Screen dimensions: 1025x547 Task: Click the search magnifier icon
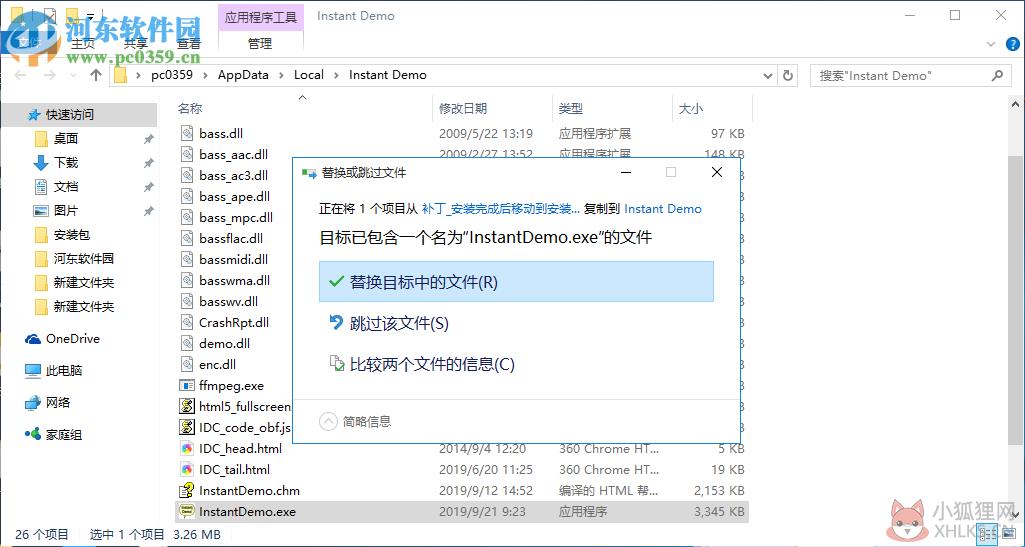(x=997, y=76)
